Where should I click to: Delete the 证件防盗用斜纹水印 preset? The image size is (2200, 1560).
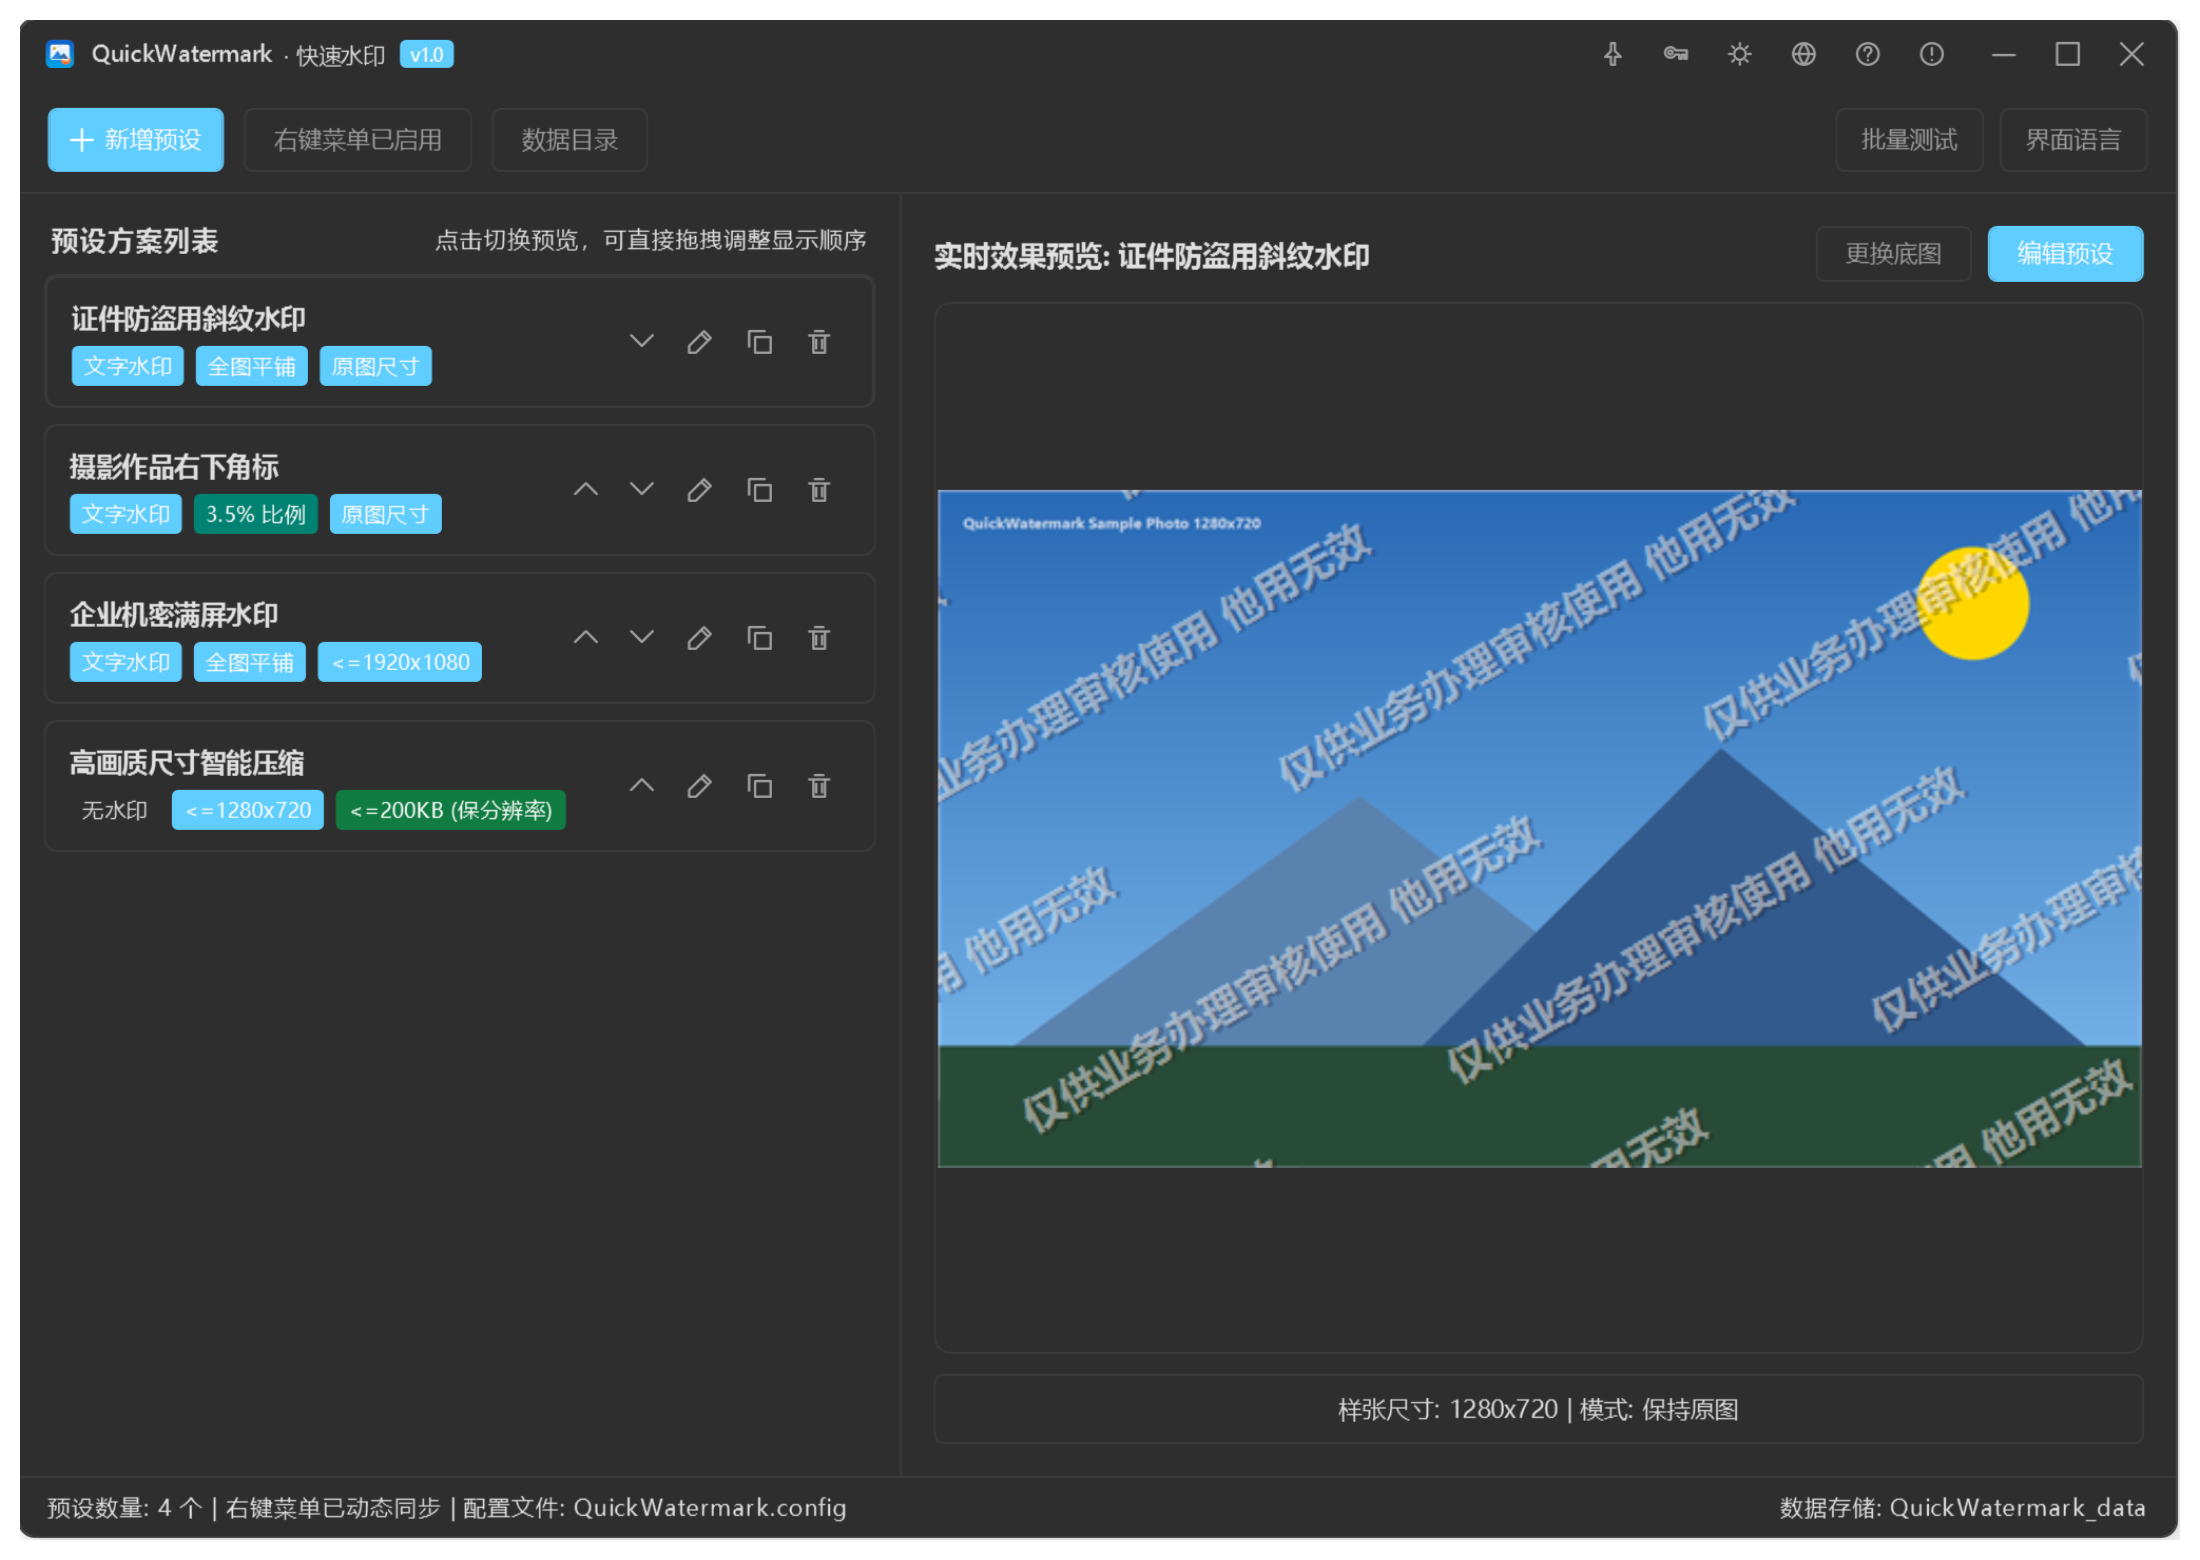819,342
